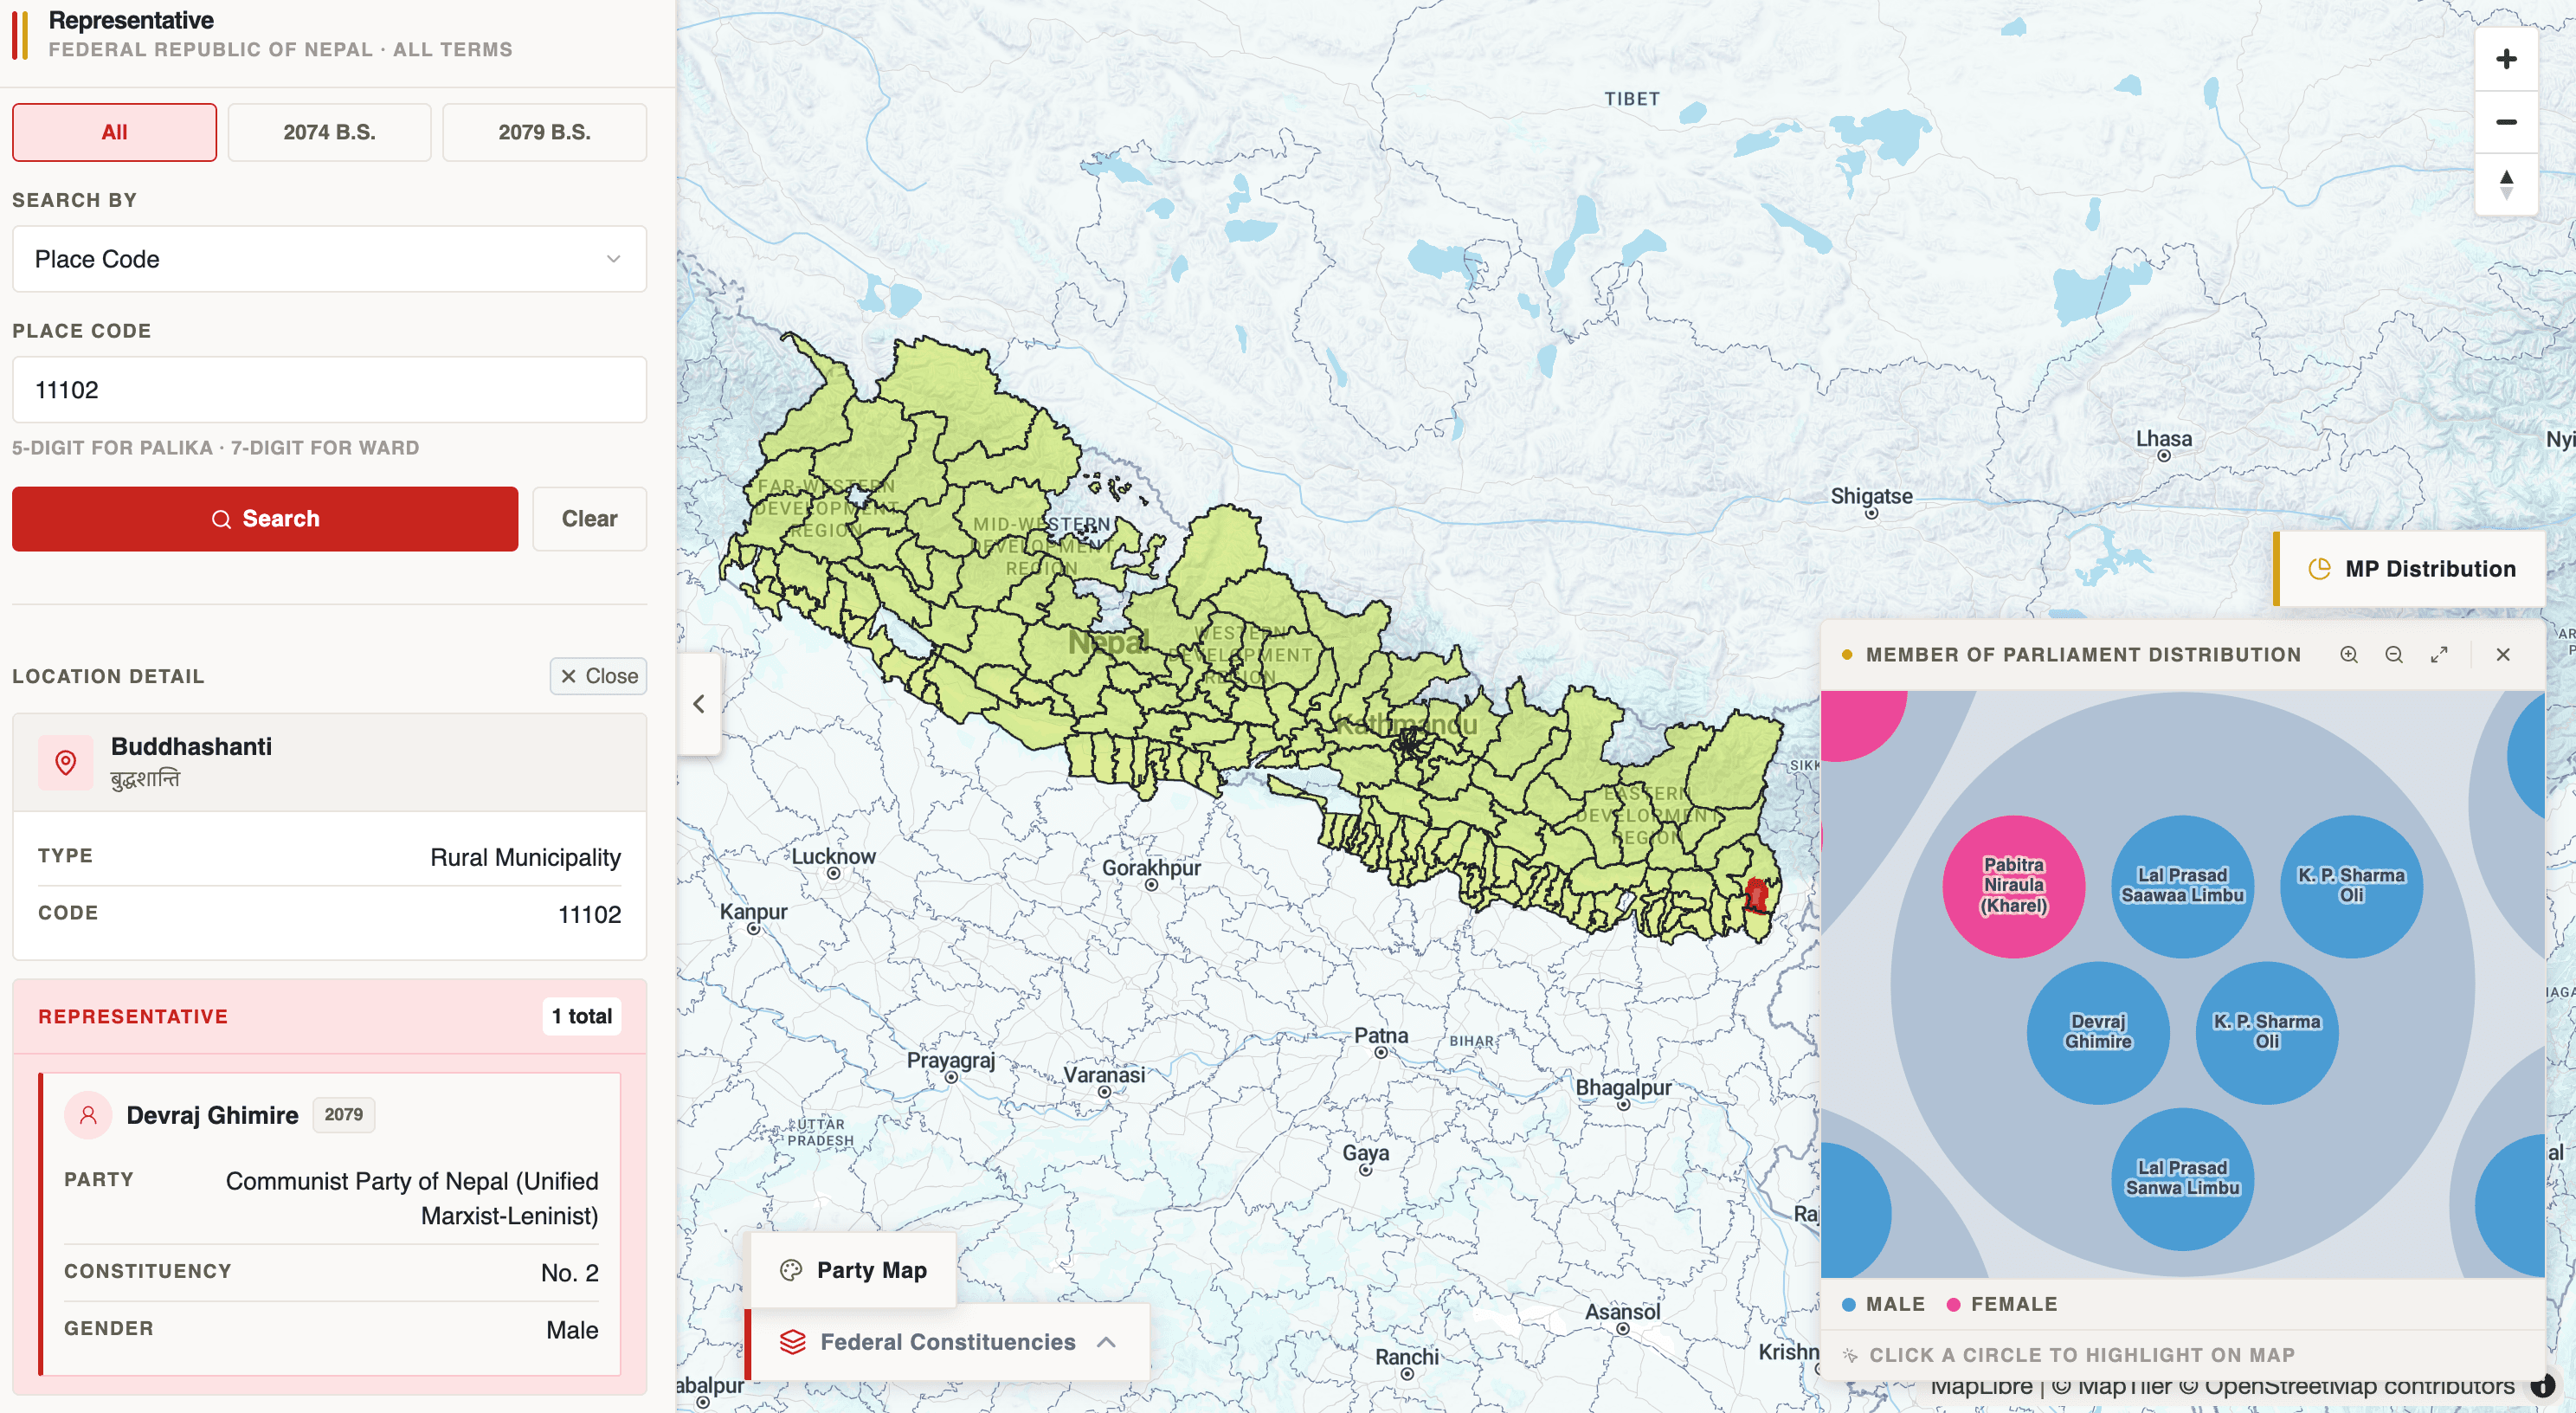Screen dimensions: 2576x1413
Task: Zoom in the map with plus icon
Action: (2505, 59)
